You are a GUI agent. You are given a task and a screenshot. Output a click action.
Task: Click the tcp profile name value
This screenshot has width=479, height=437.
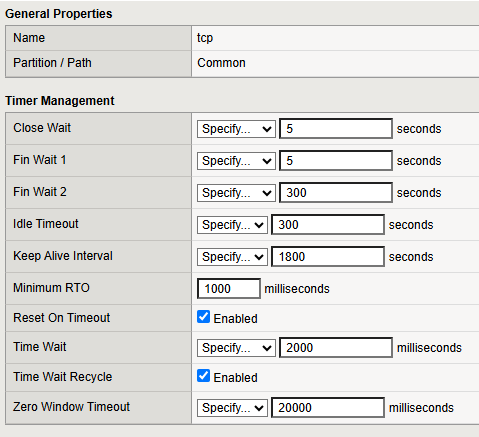pos(205,38)
